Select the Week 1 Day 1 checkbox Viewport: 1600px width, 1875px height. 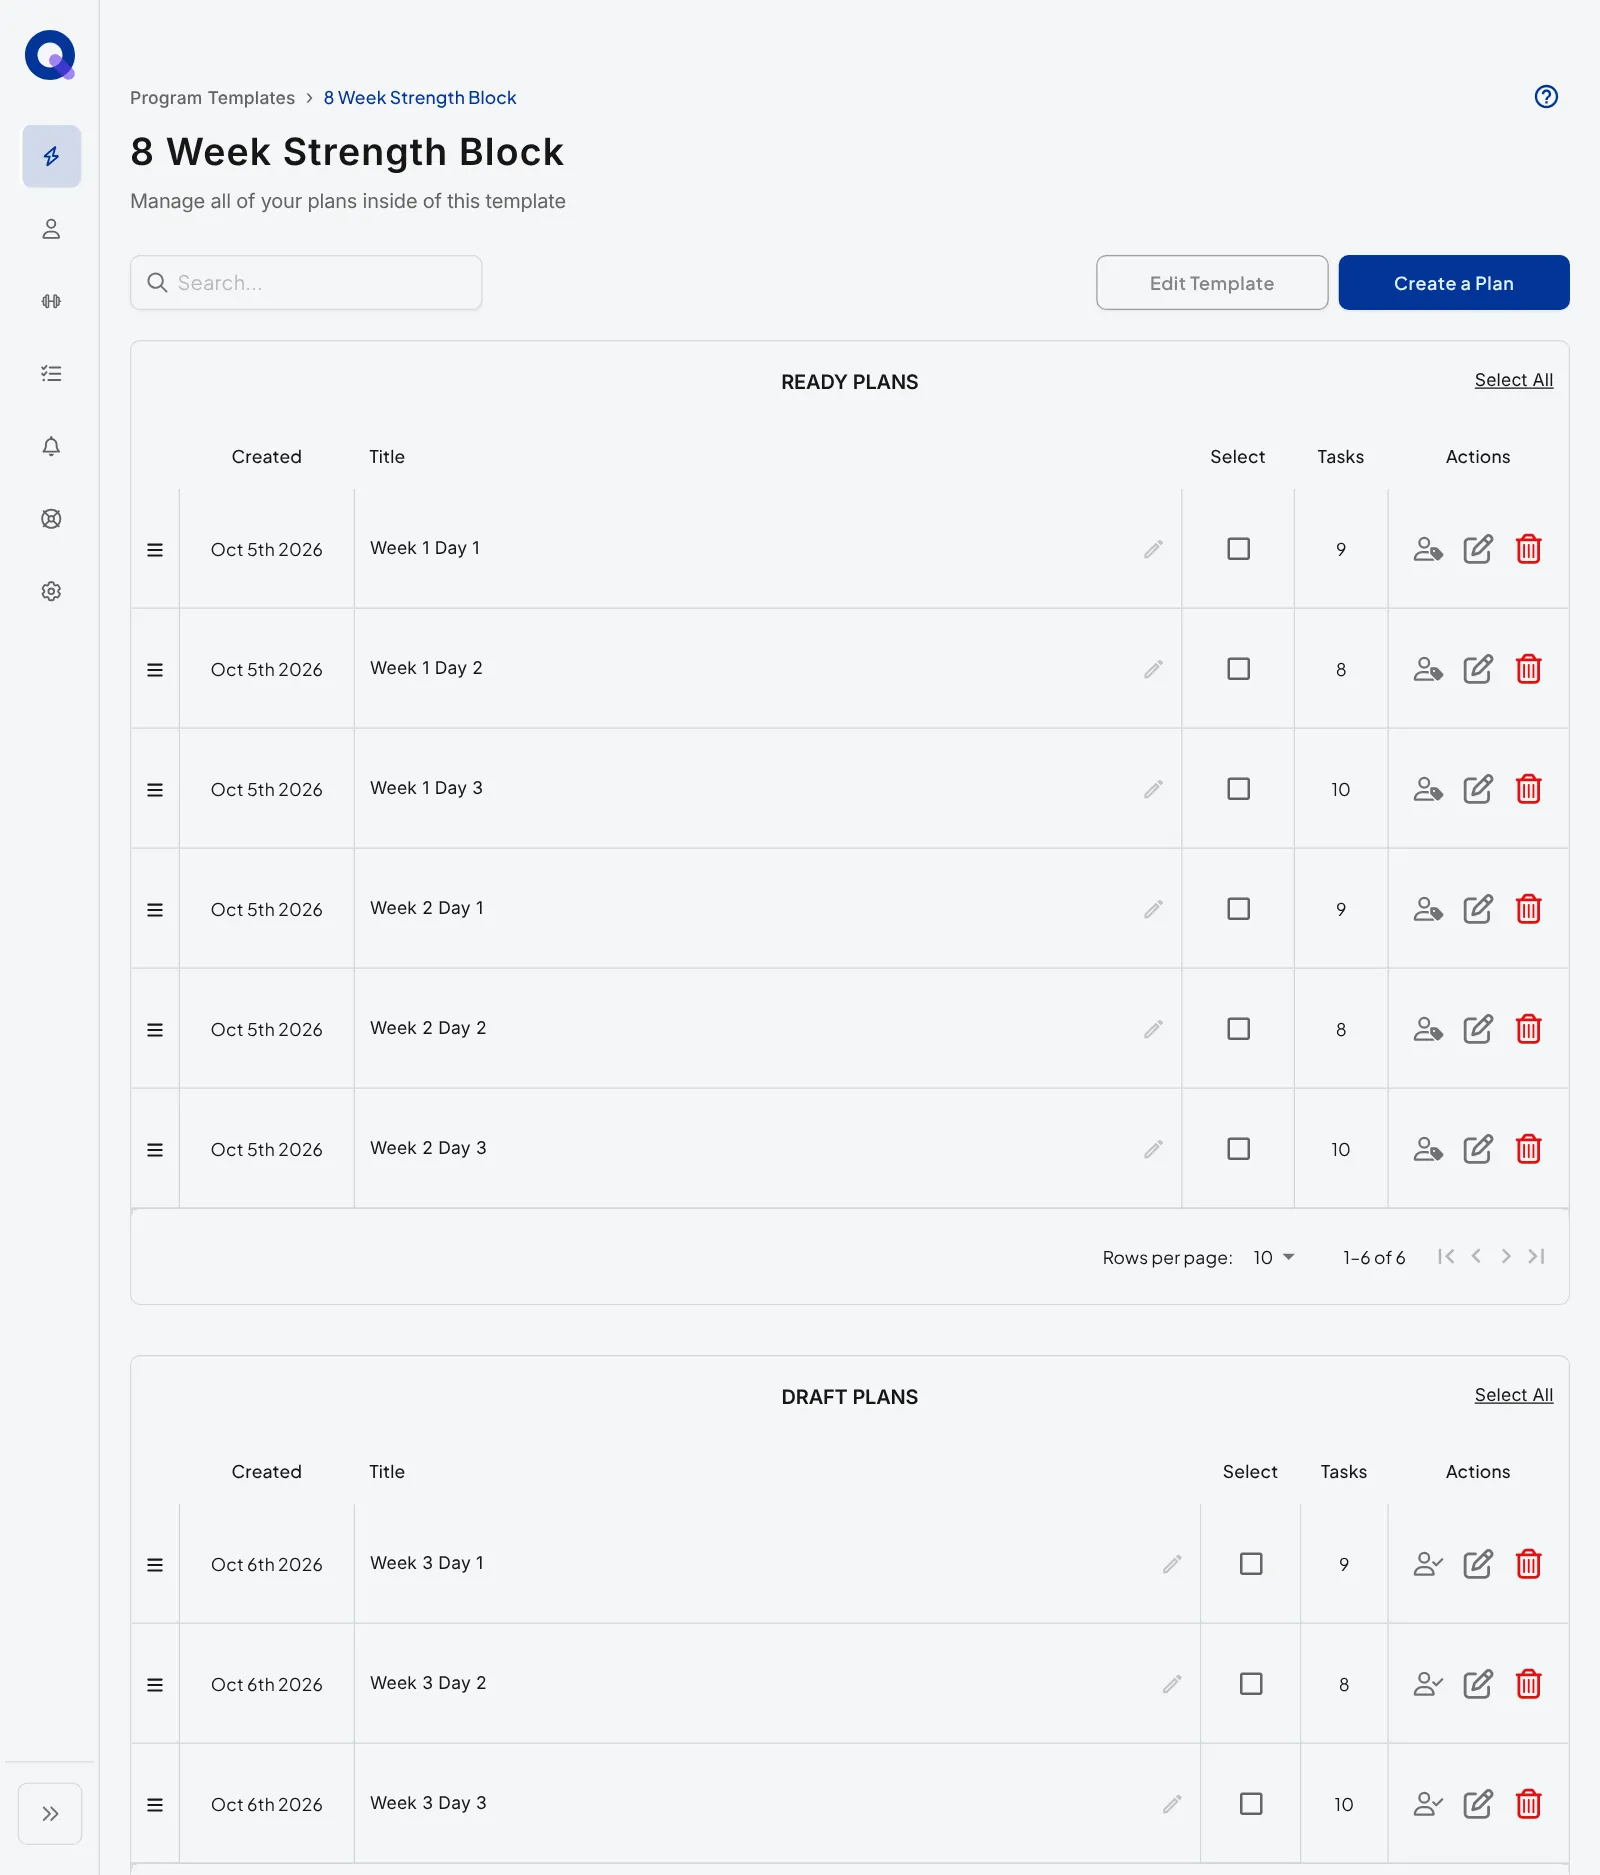click(1238, 549)
